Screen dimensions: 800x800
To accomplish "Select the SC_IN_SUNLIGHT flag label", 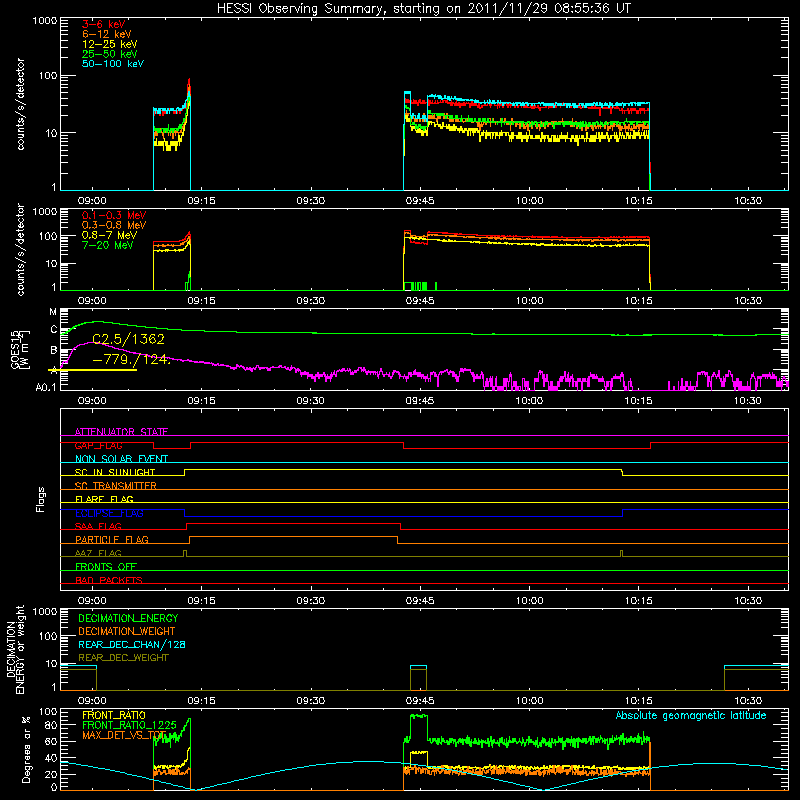I will 115,472.
